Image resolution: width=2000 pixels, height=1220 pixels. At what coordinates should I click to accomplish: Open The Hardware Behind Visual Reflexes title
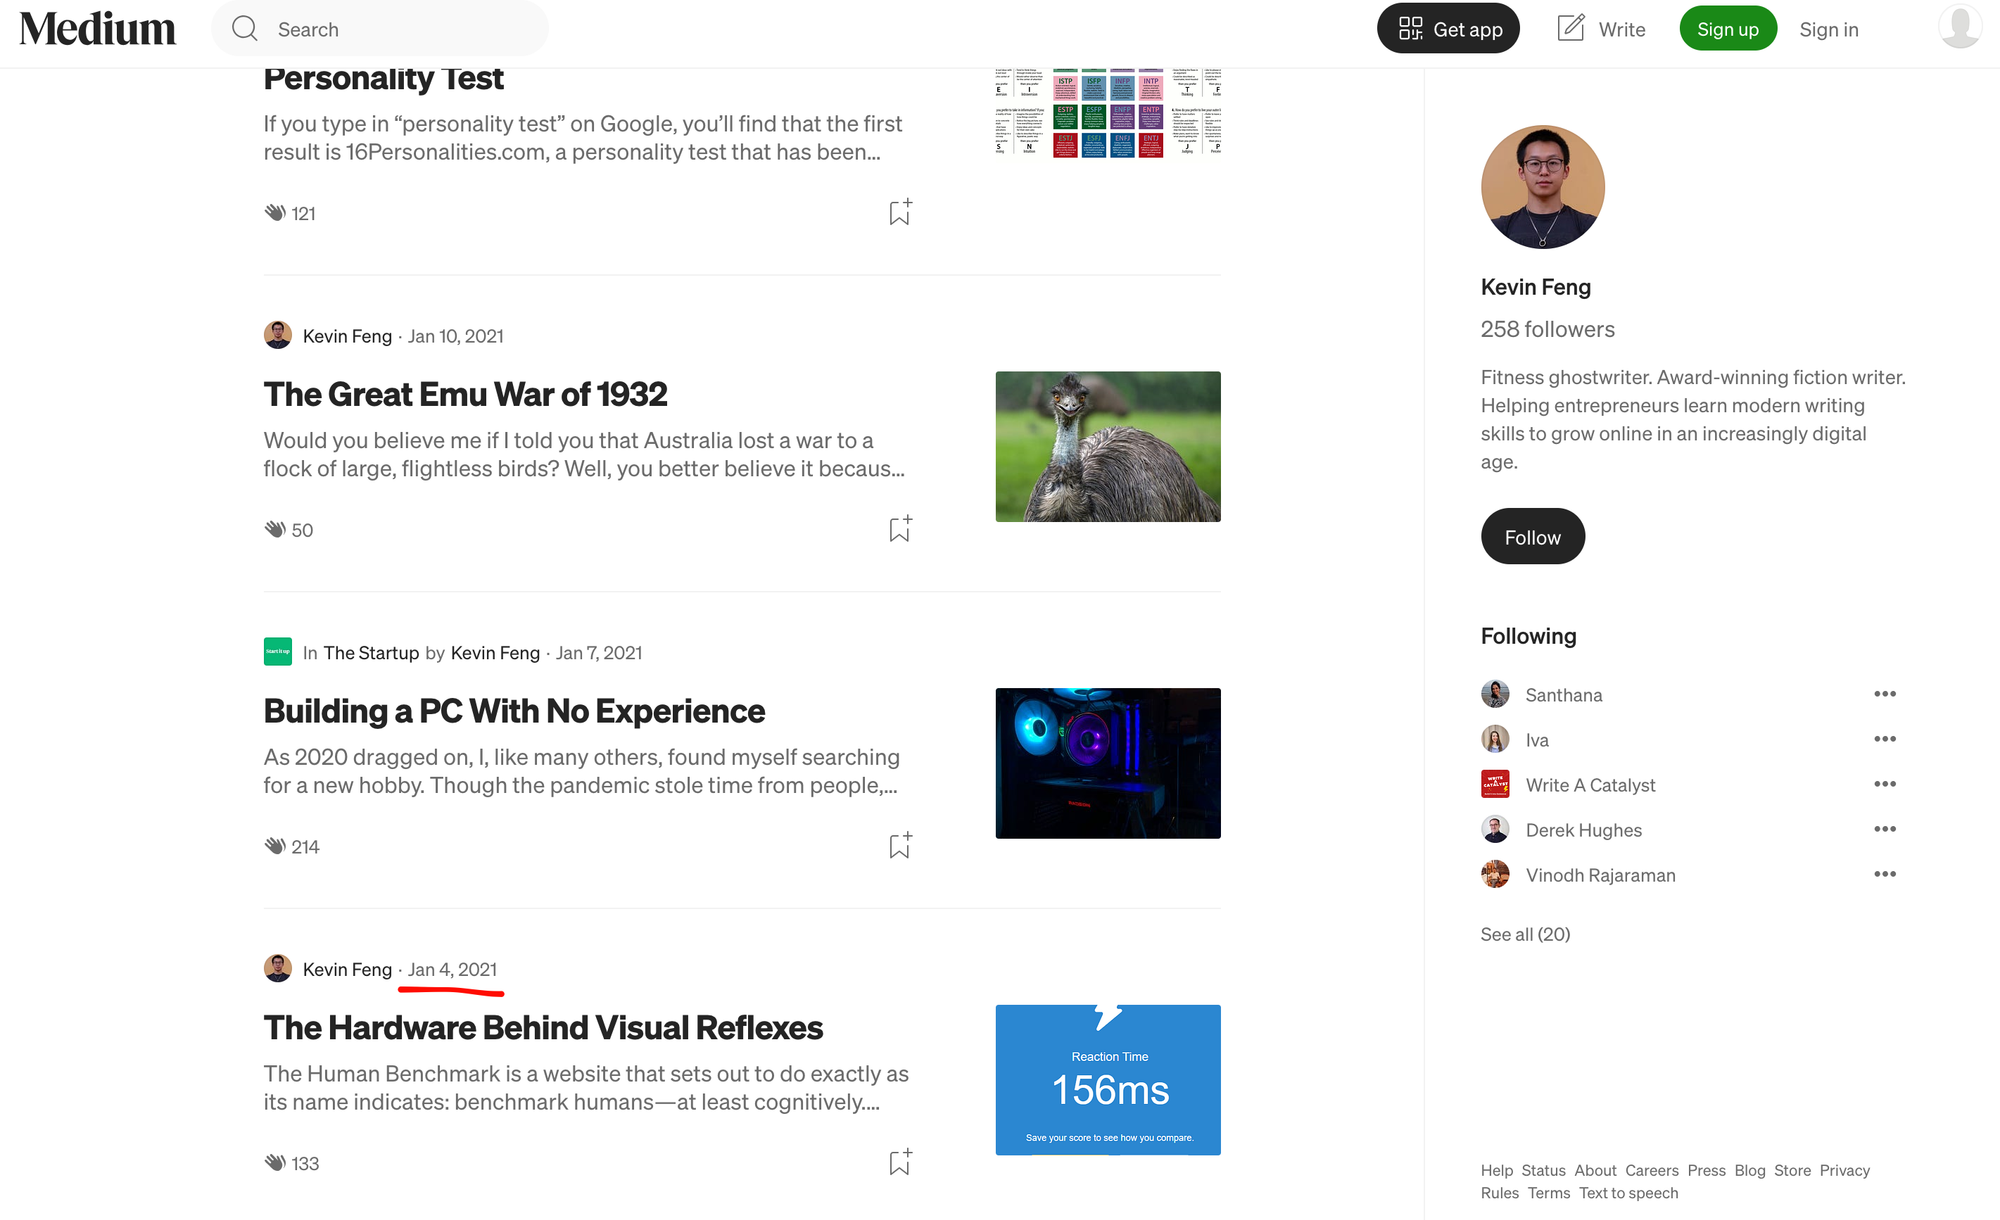(x=543, y=1027)
